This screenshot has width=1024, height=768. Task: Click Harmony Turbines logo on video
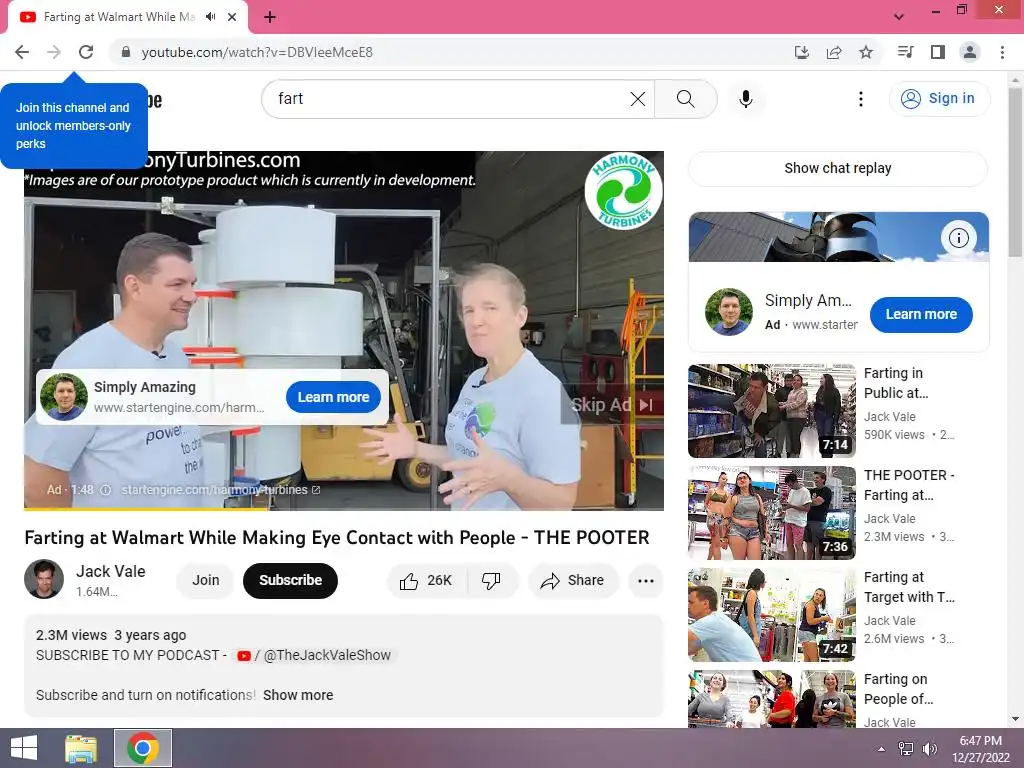[x=623, y=192]
